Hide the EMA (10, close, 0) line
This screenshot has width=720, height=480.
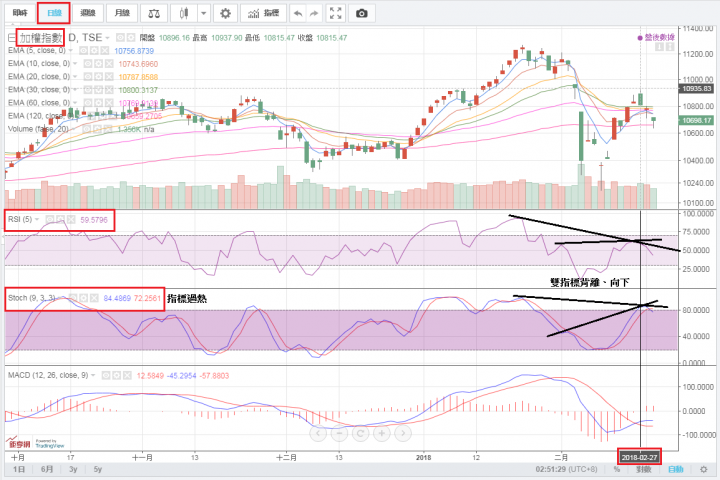[x=87, y=63]
